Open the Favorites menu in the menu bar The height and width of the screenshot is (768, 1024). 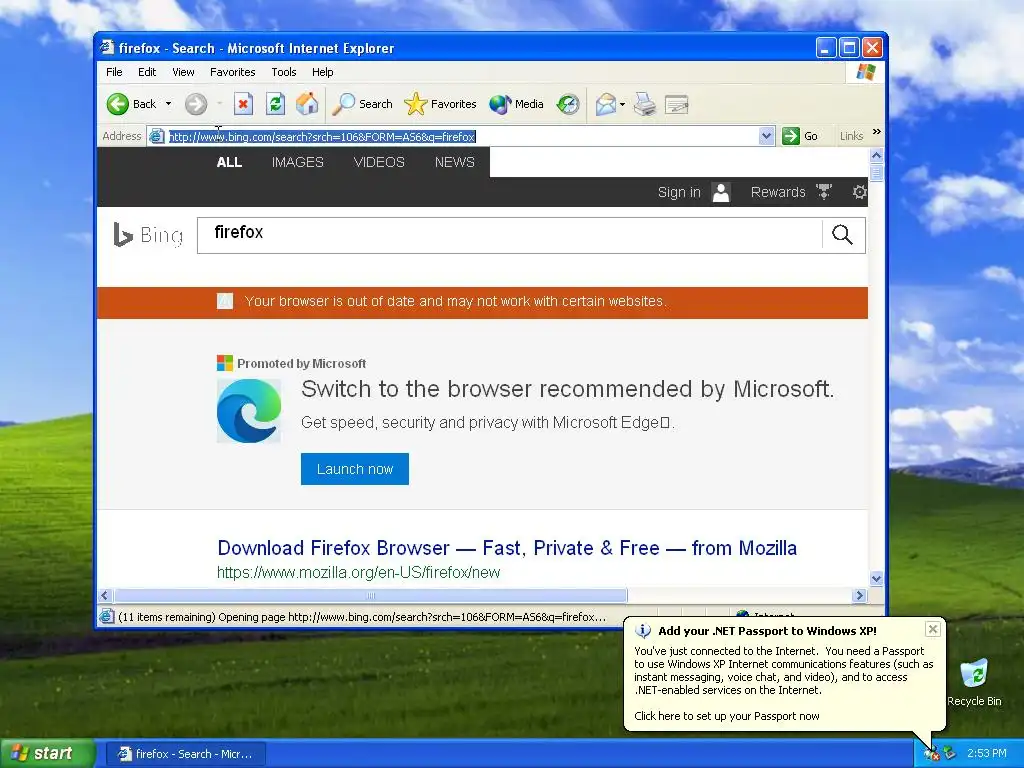click(x=232, y=72)
